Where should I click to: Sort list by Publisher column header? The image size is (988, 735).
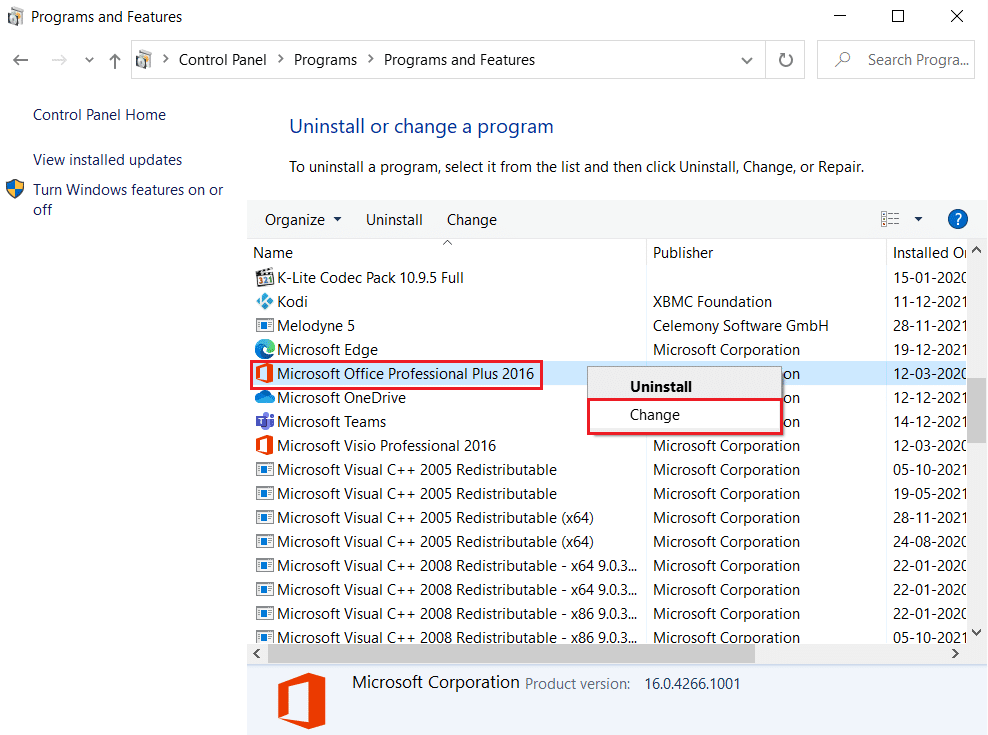683,253
